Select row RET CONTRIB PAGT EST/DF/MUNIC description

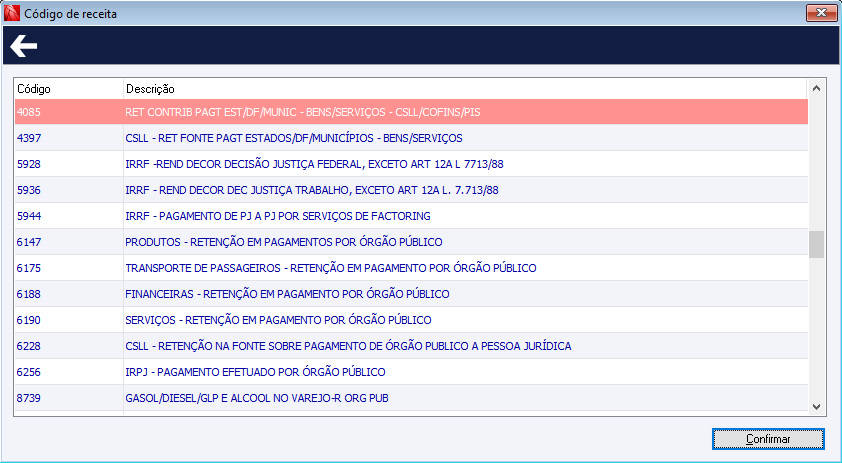tap(303, 112)
